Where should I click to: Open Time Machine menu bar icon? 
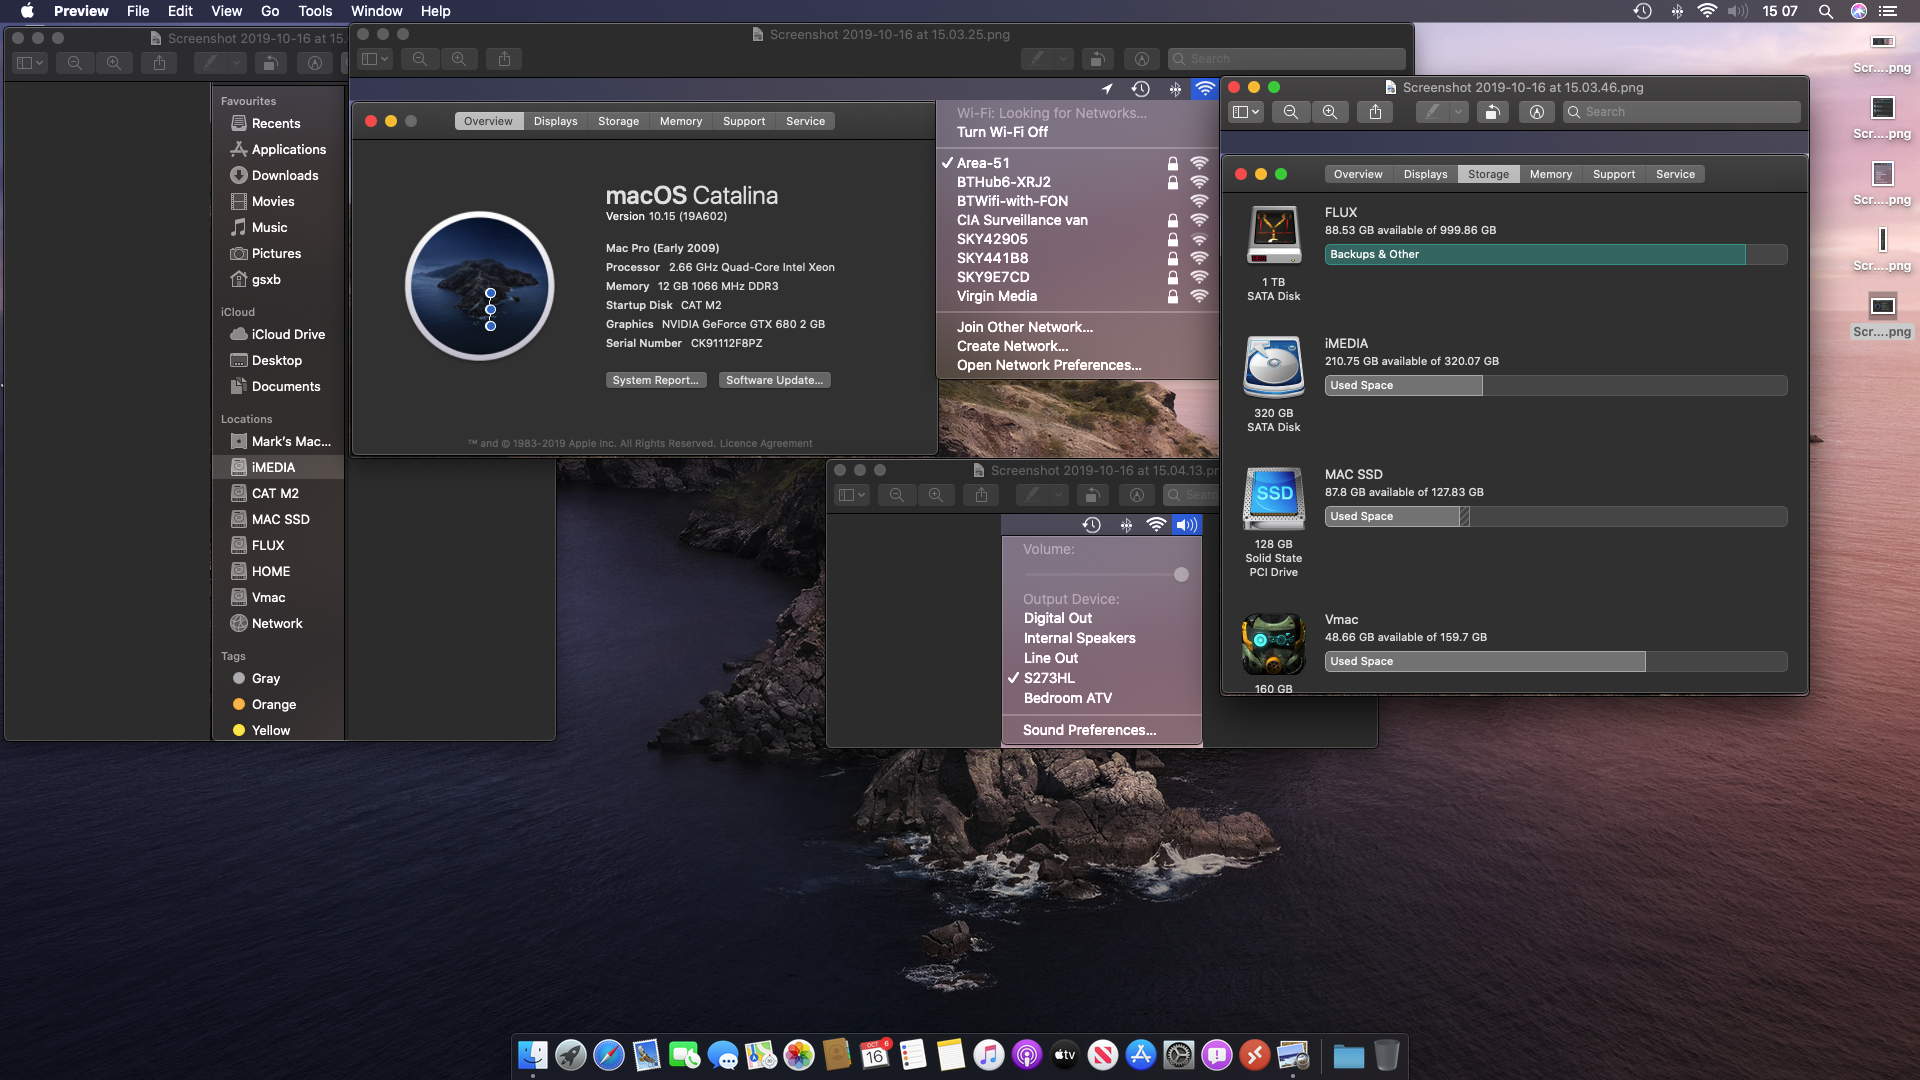pos(1642,11)
